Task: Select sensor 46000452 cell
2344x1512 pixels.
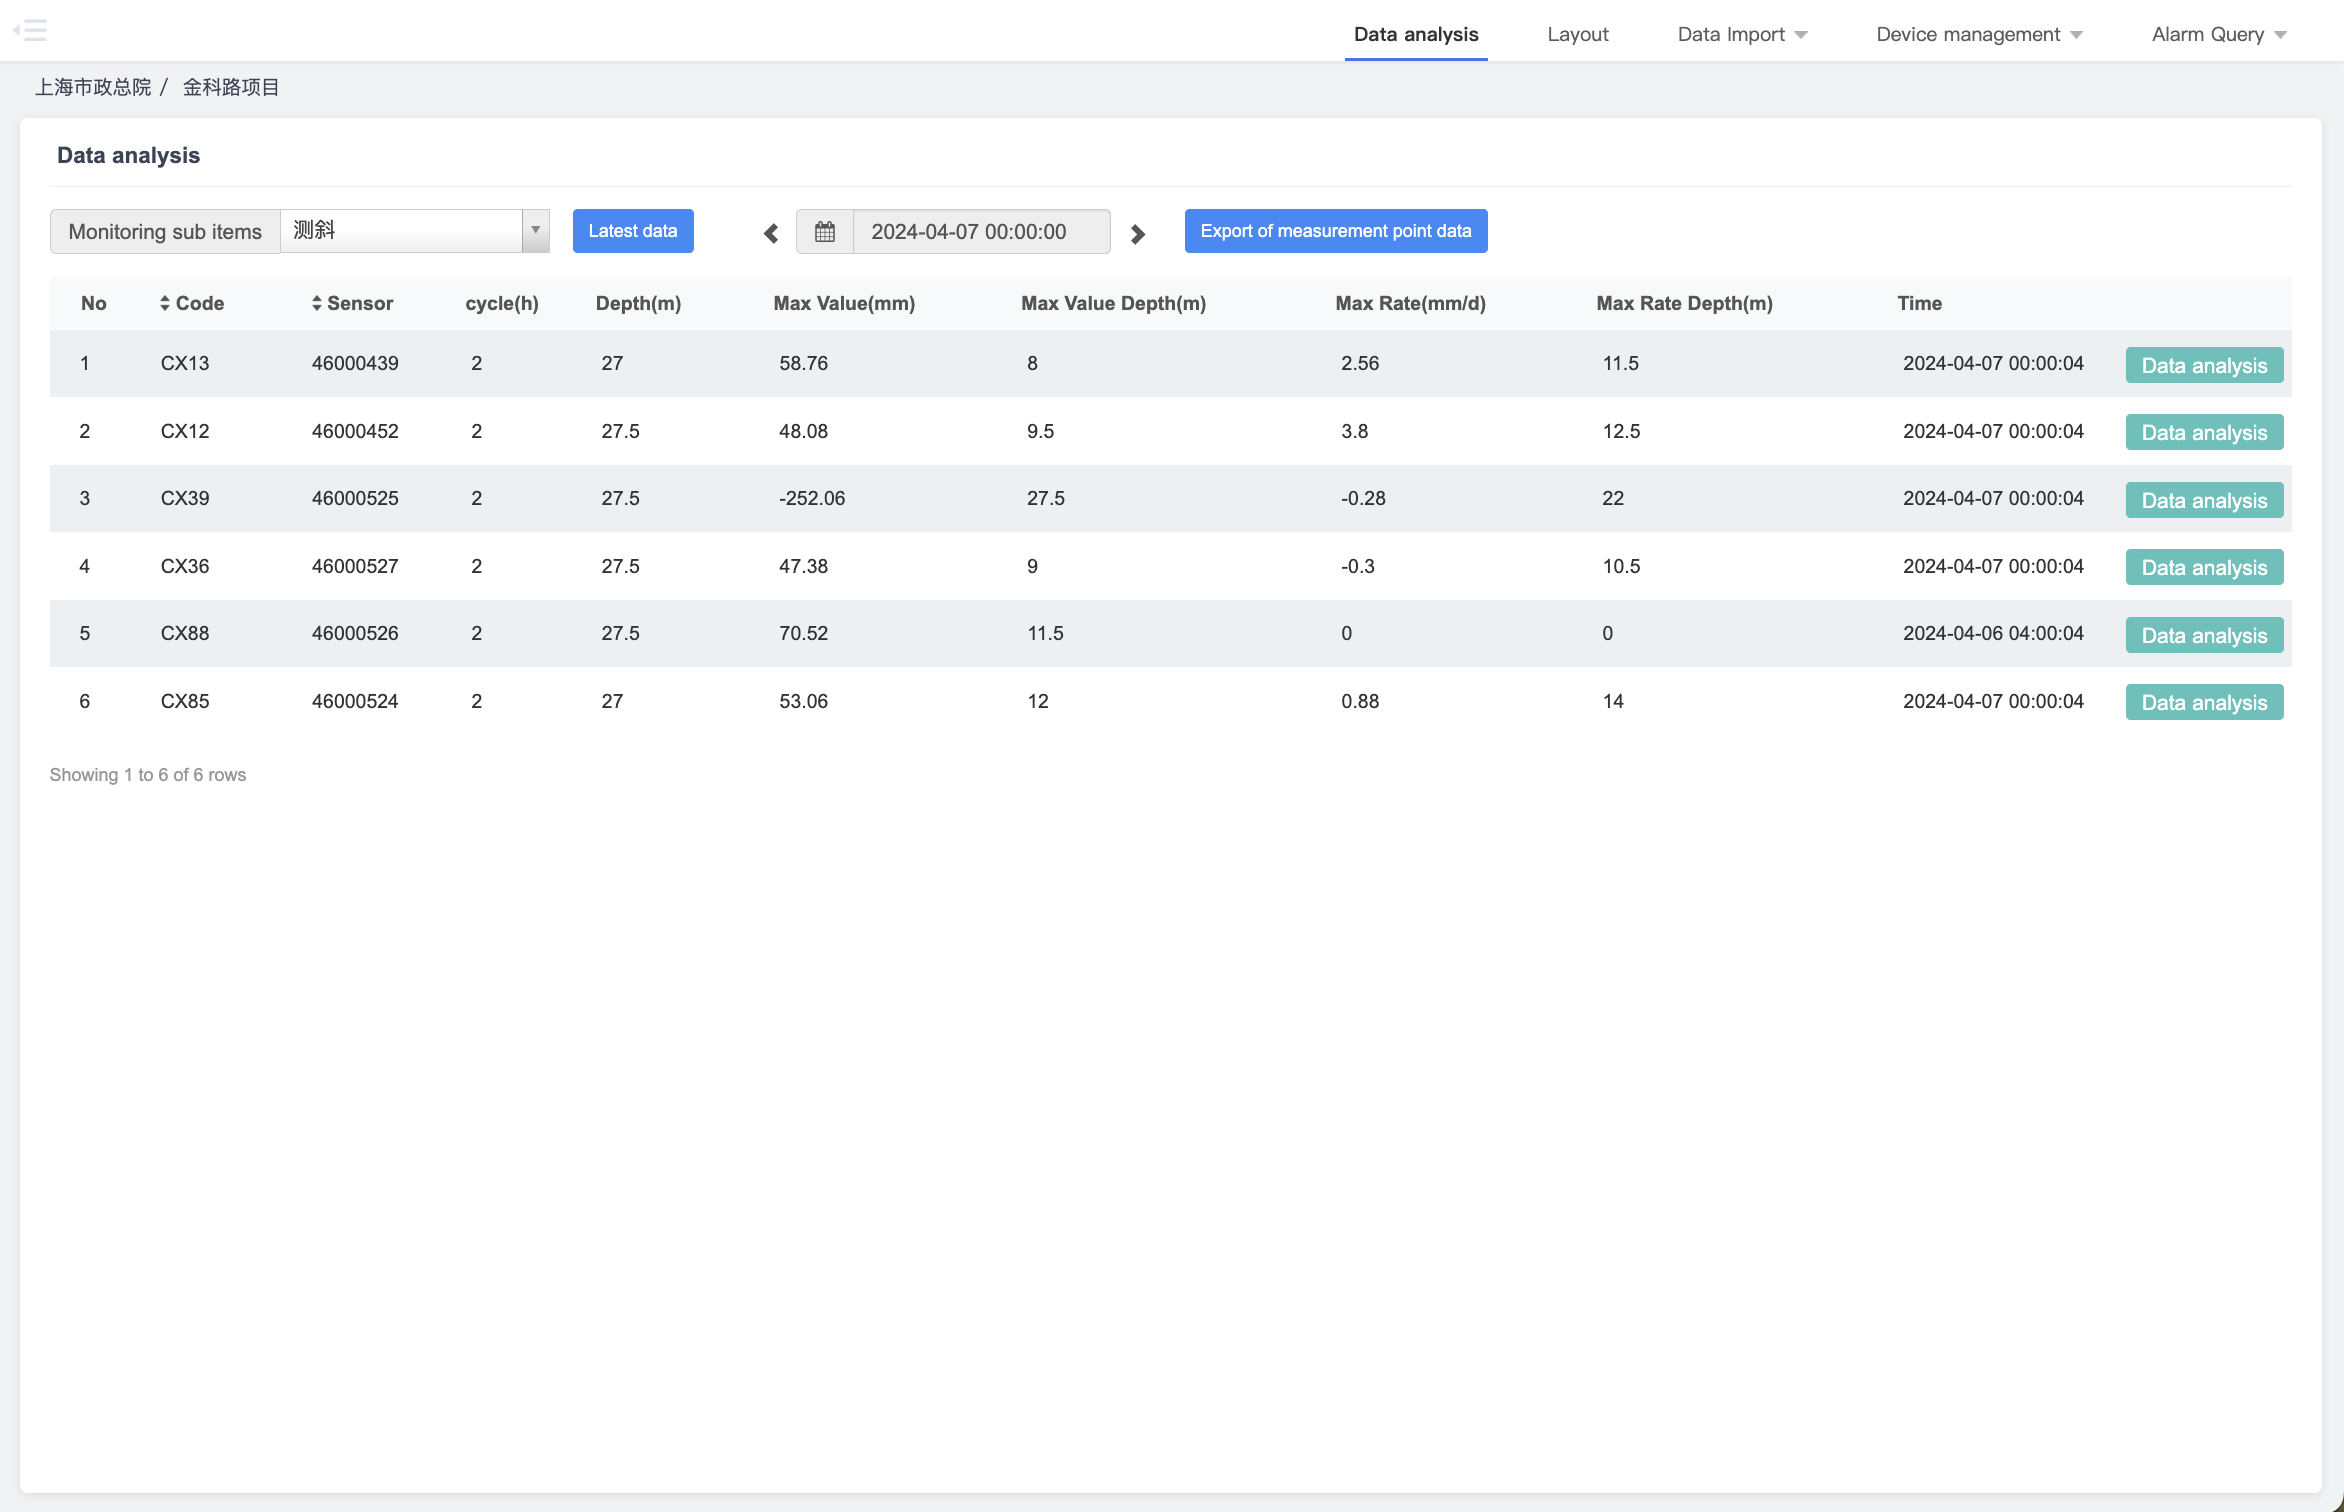Action: 355,431
